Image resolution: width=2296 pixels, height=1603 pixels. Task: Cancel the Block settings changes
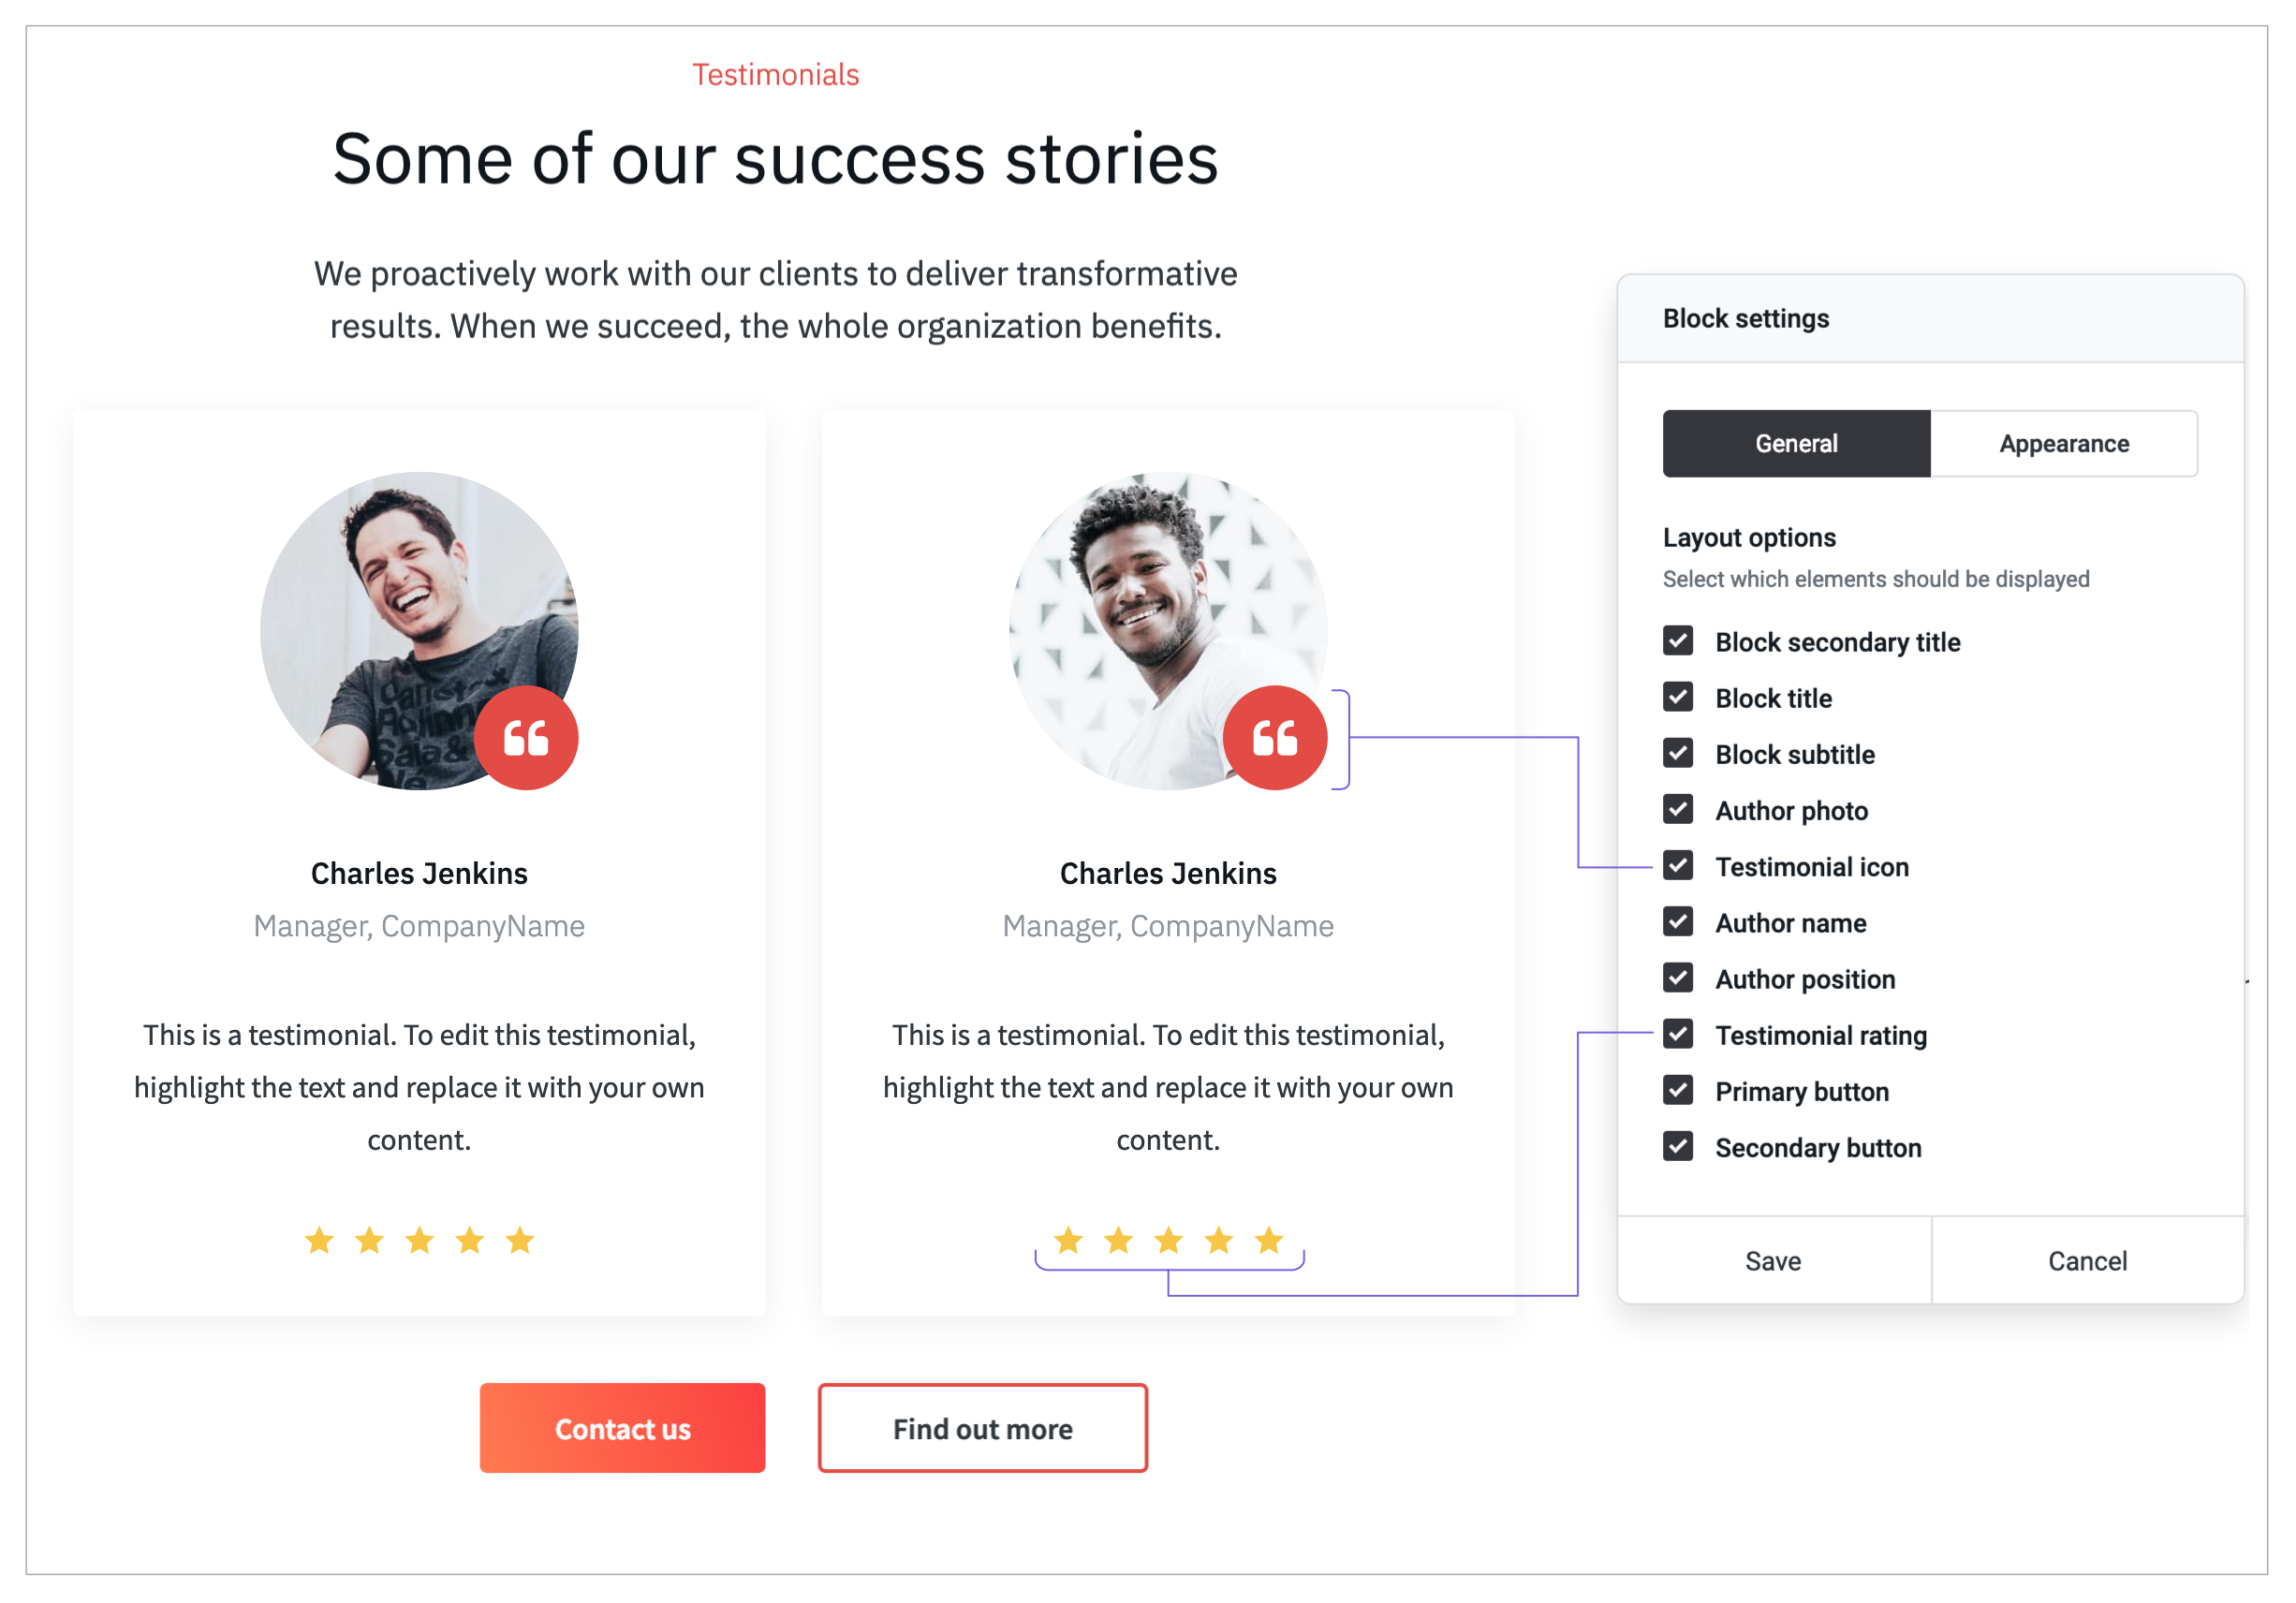tap(2086, 1261)
